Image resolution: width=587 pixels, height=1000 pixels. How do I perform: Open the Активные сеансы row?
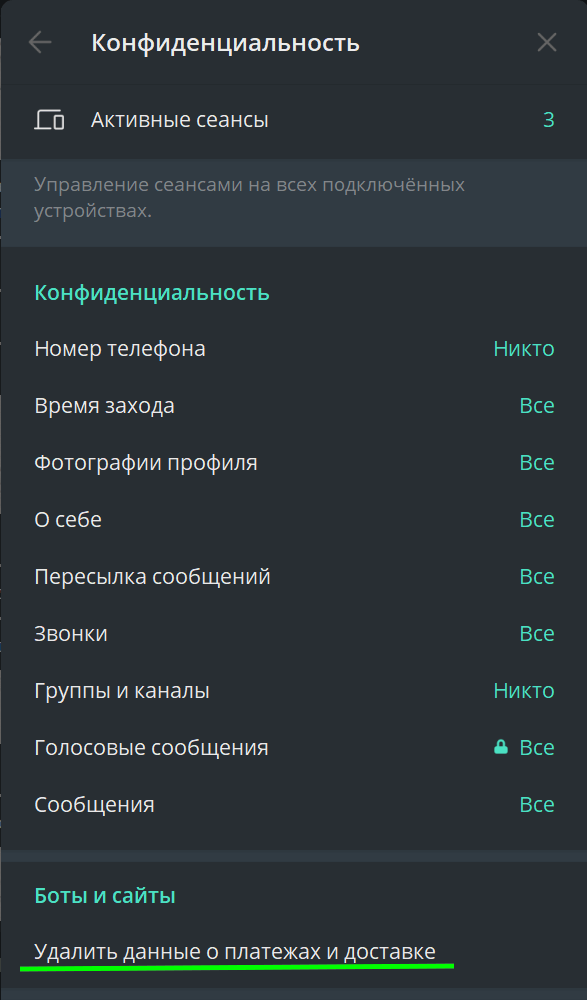pos(294,120)
